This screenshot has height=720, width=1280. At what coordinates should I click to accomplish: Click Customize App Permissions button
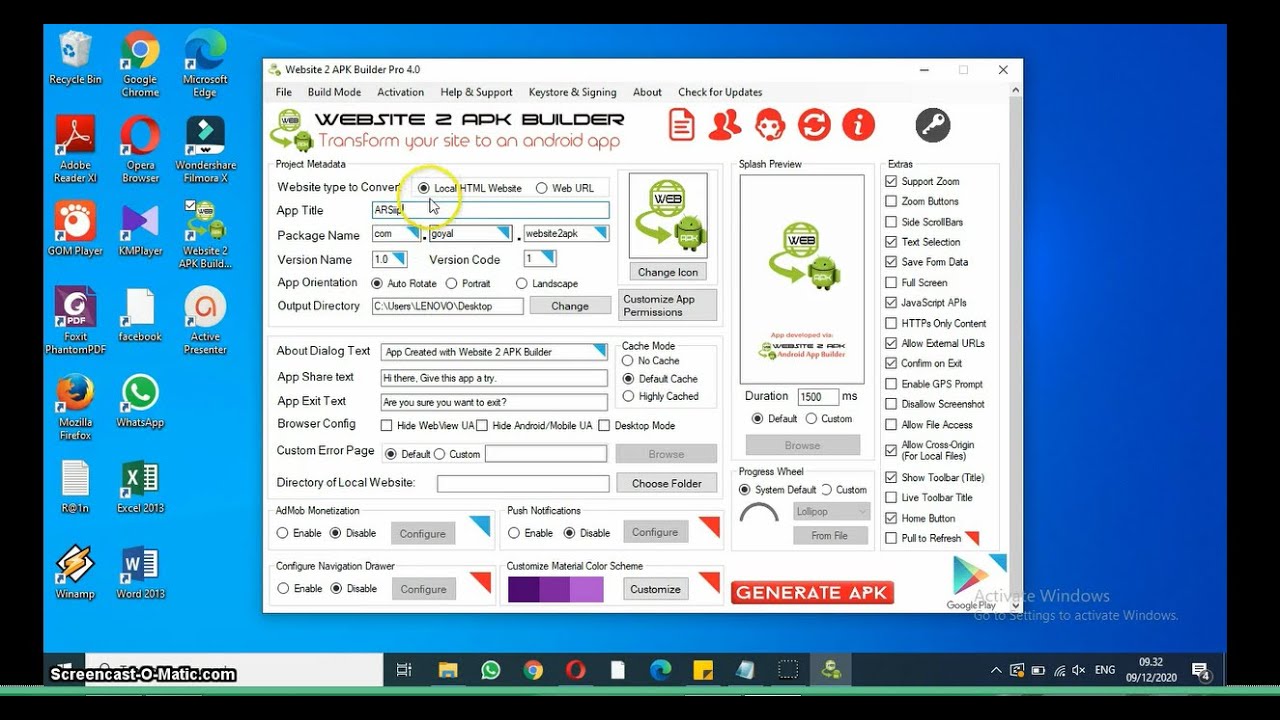tap(669, 305)
